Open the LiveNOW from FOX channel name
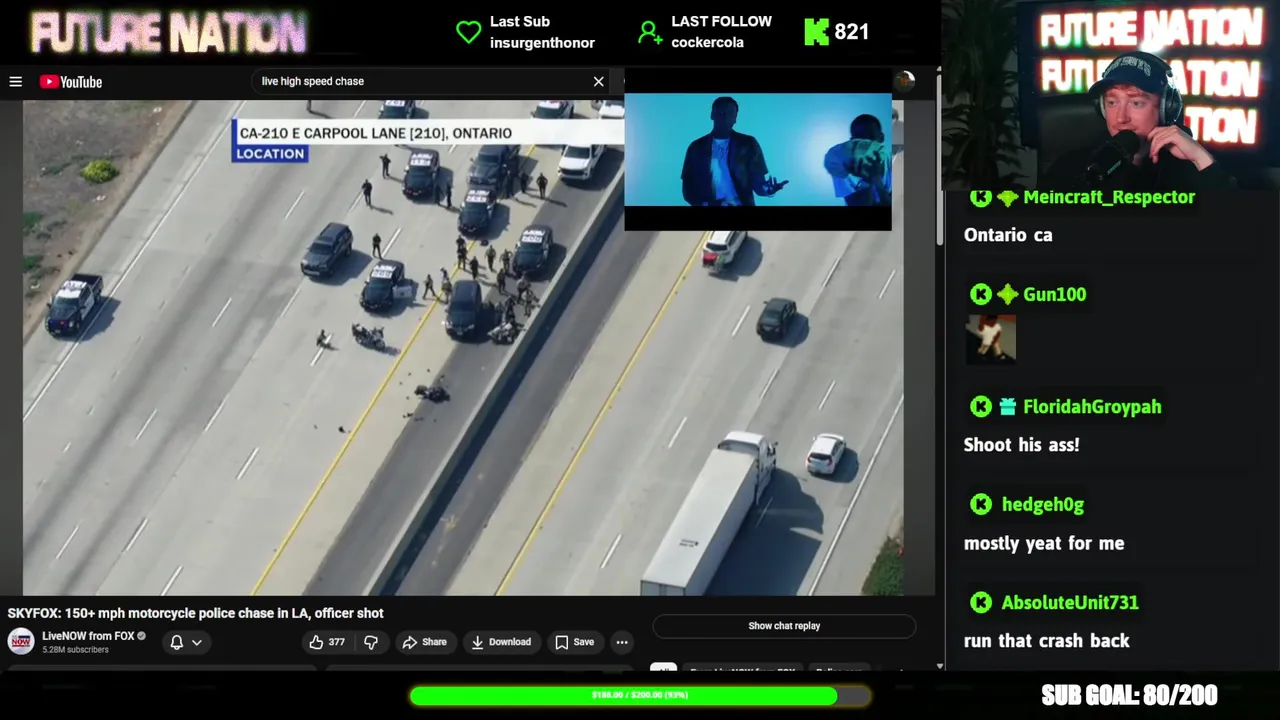This screenshot has height=720, width=1280. (88, 636)
